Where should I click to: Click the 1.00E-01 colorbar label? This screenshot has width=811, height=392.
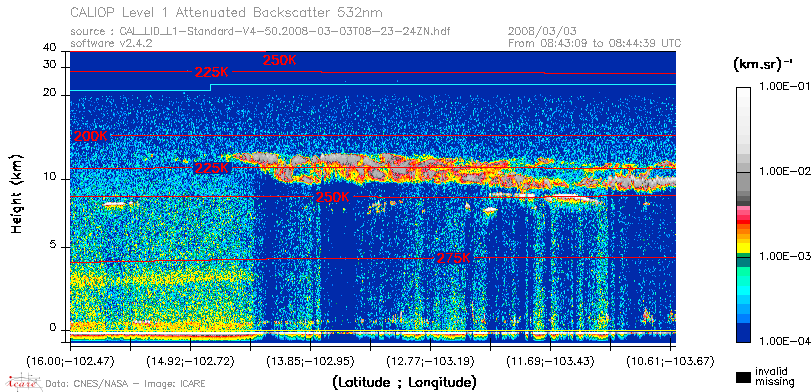coord(783,86)
